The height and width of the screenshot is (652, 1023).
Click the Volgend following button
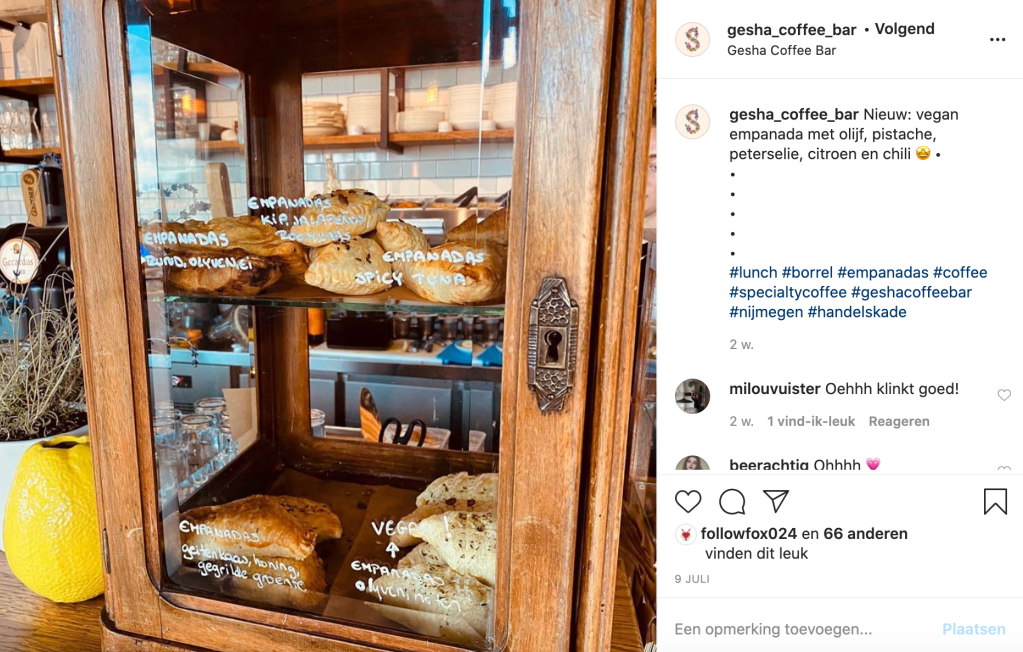tap(904, 29)
